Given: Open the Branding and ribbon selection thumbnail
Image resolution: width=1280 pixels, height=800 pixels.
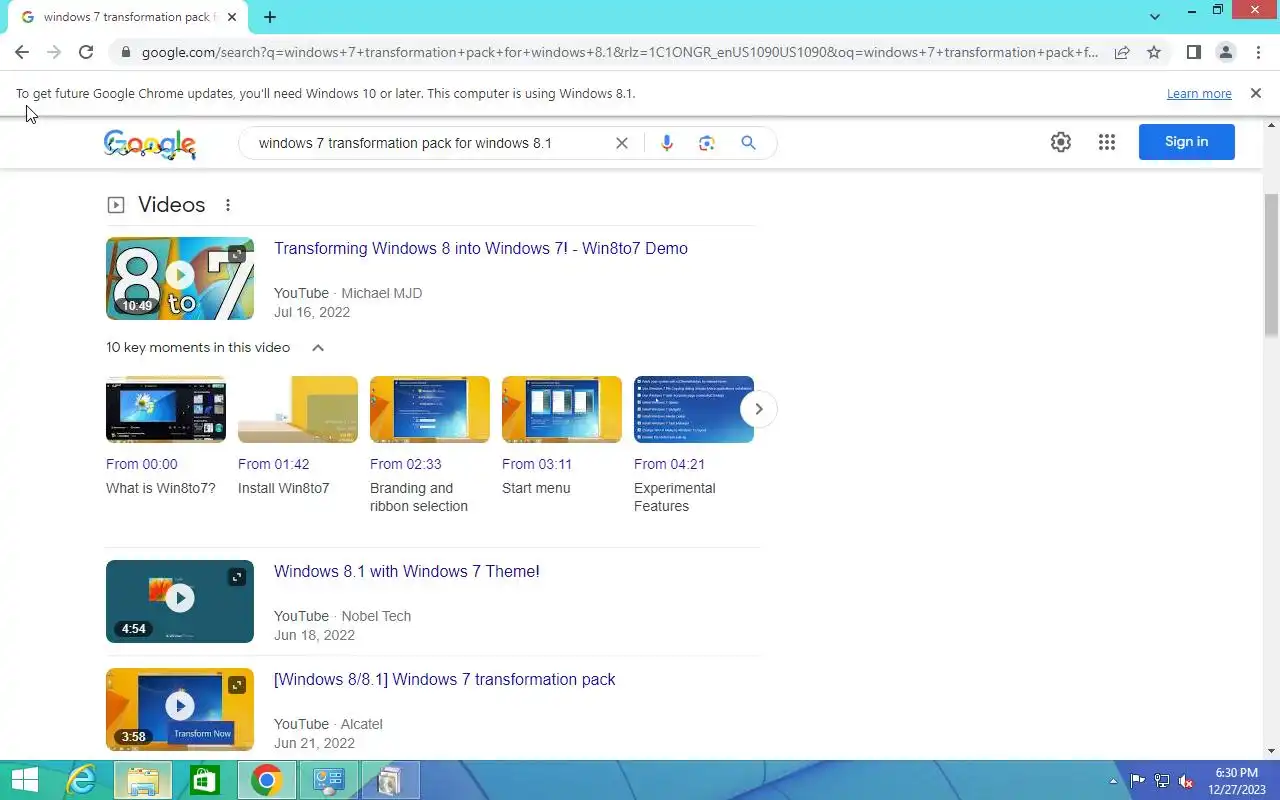Looking at the screenshot, I should [x=430, y=409].
